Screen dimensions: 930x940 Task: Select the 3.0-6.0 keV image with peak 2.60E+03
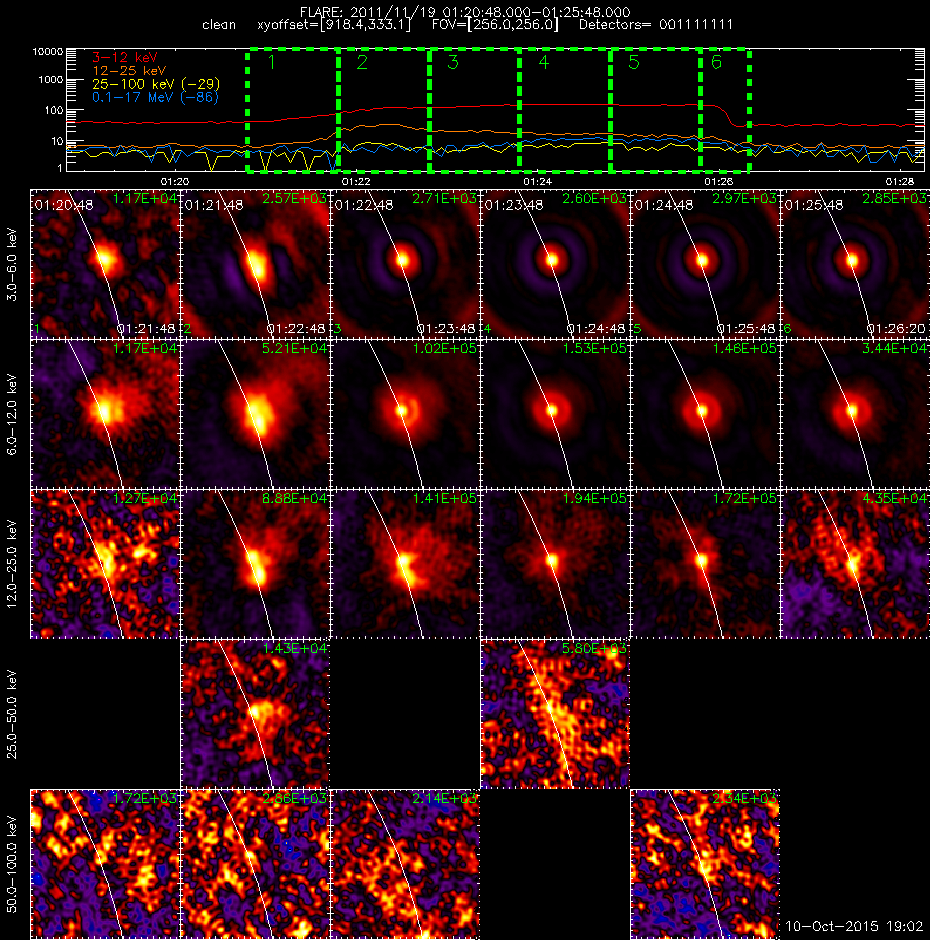tap(555, 263)
